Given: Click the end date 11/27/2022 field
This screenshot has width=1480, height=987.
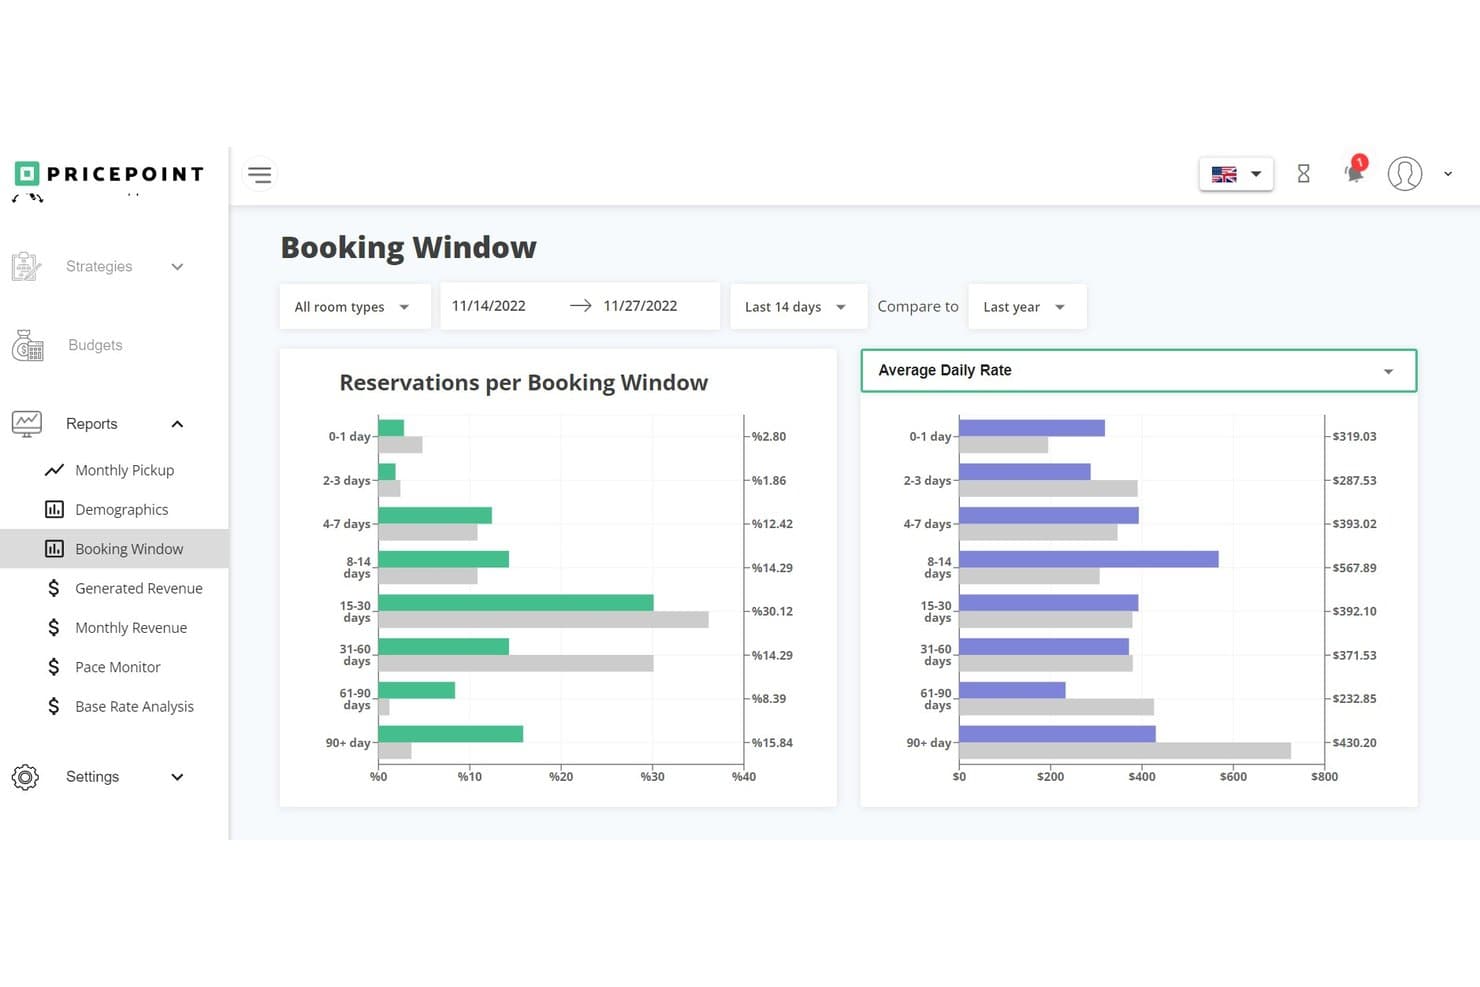Looking at the screenshot, I should coord(640,306).
